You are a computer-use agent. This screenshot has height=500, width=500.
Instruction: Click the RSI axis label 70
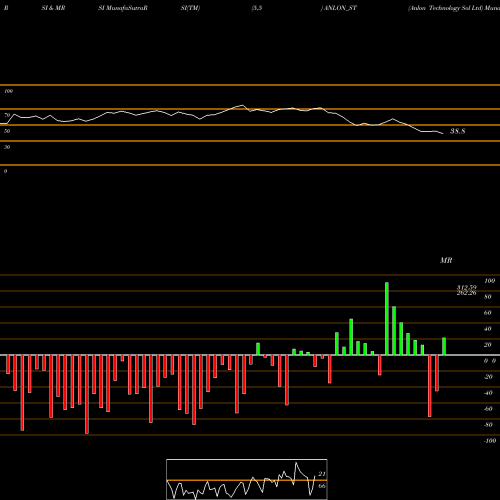[x=7, y=115]
